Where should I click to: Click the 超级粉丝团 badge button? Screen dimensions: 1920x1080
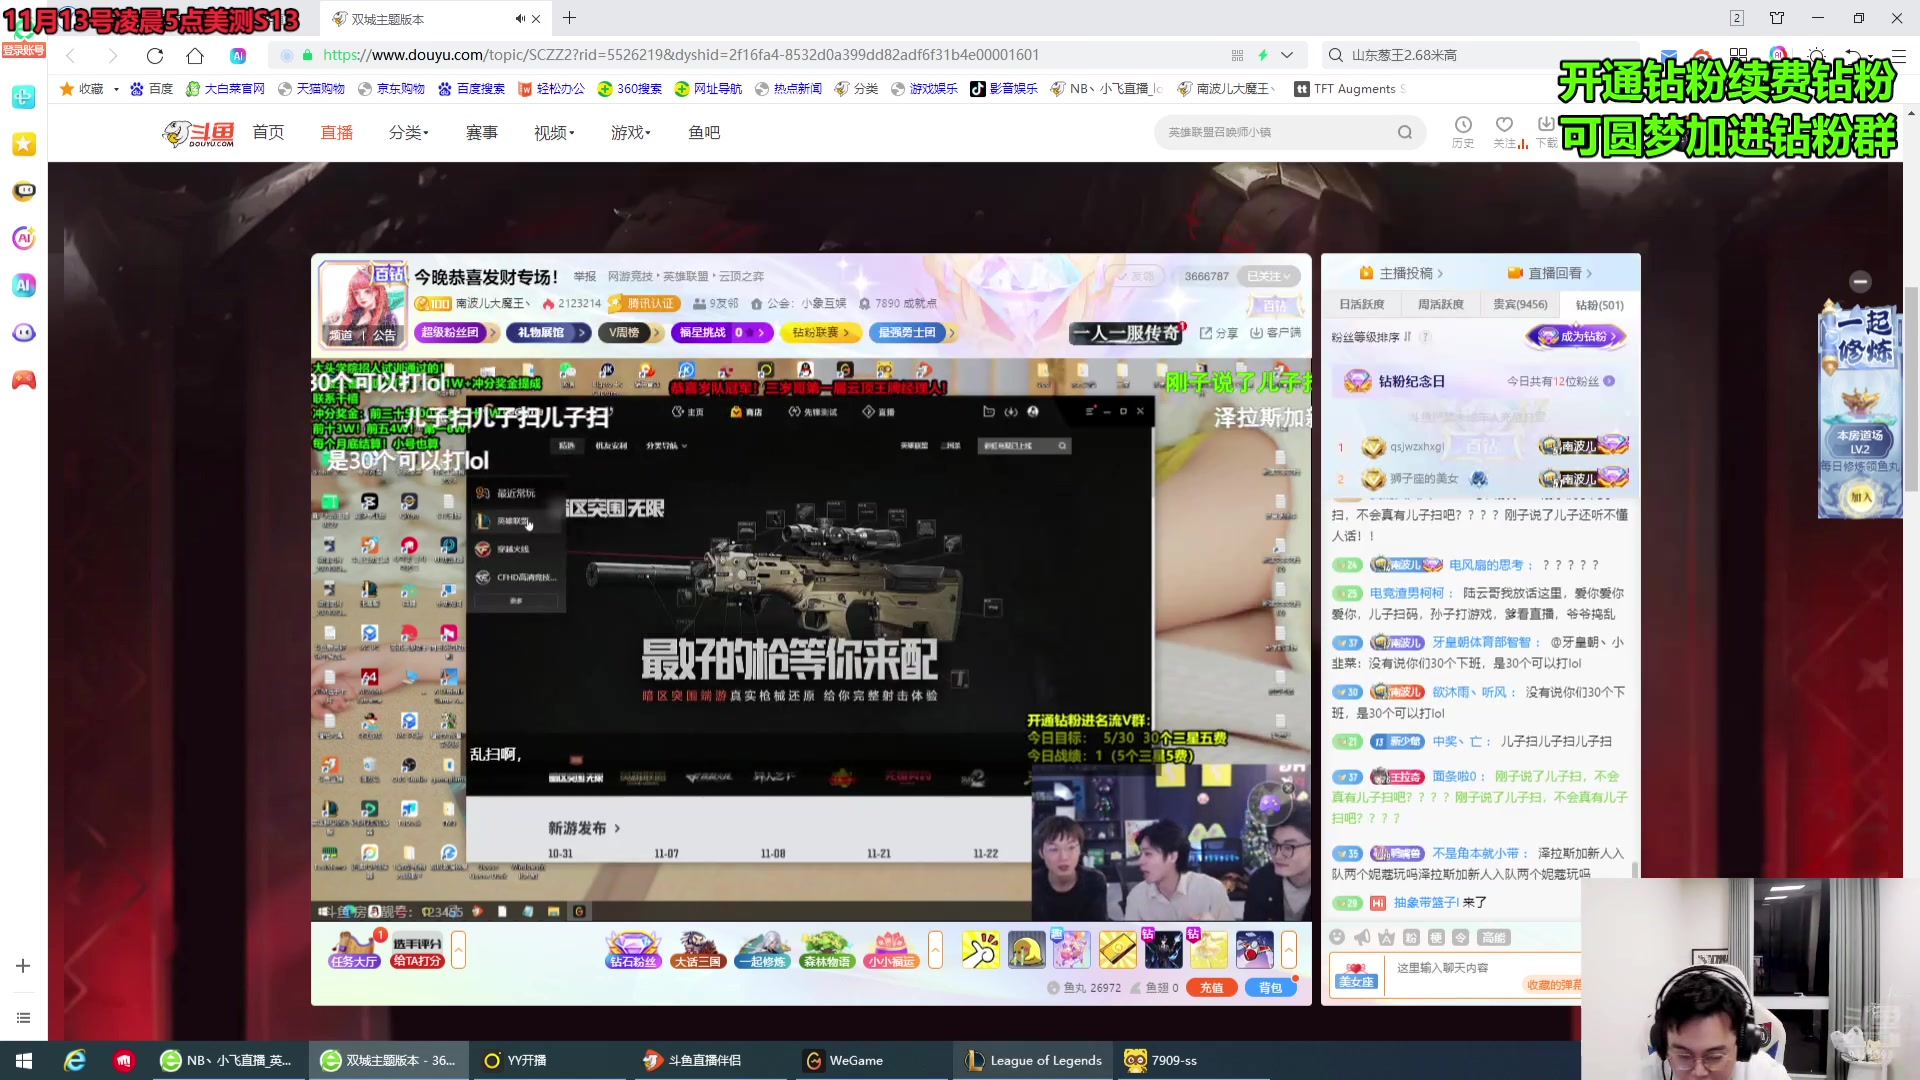click(456, 333)
